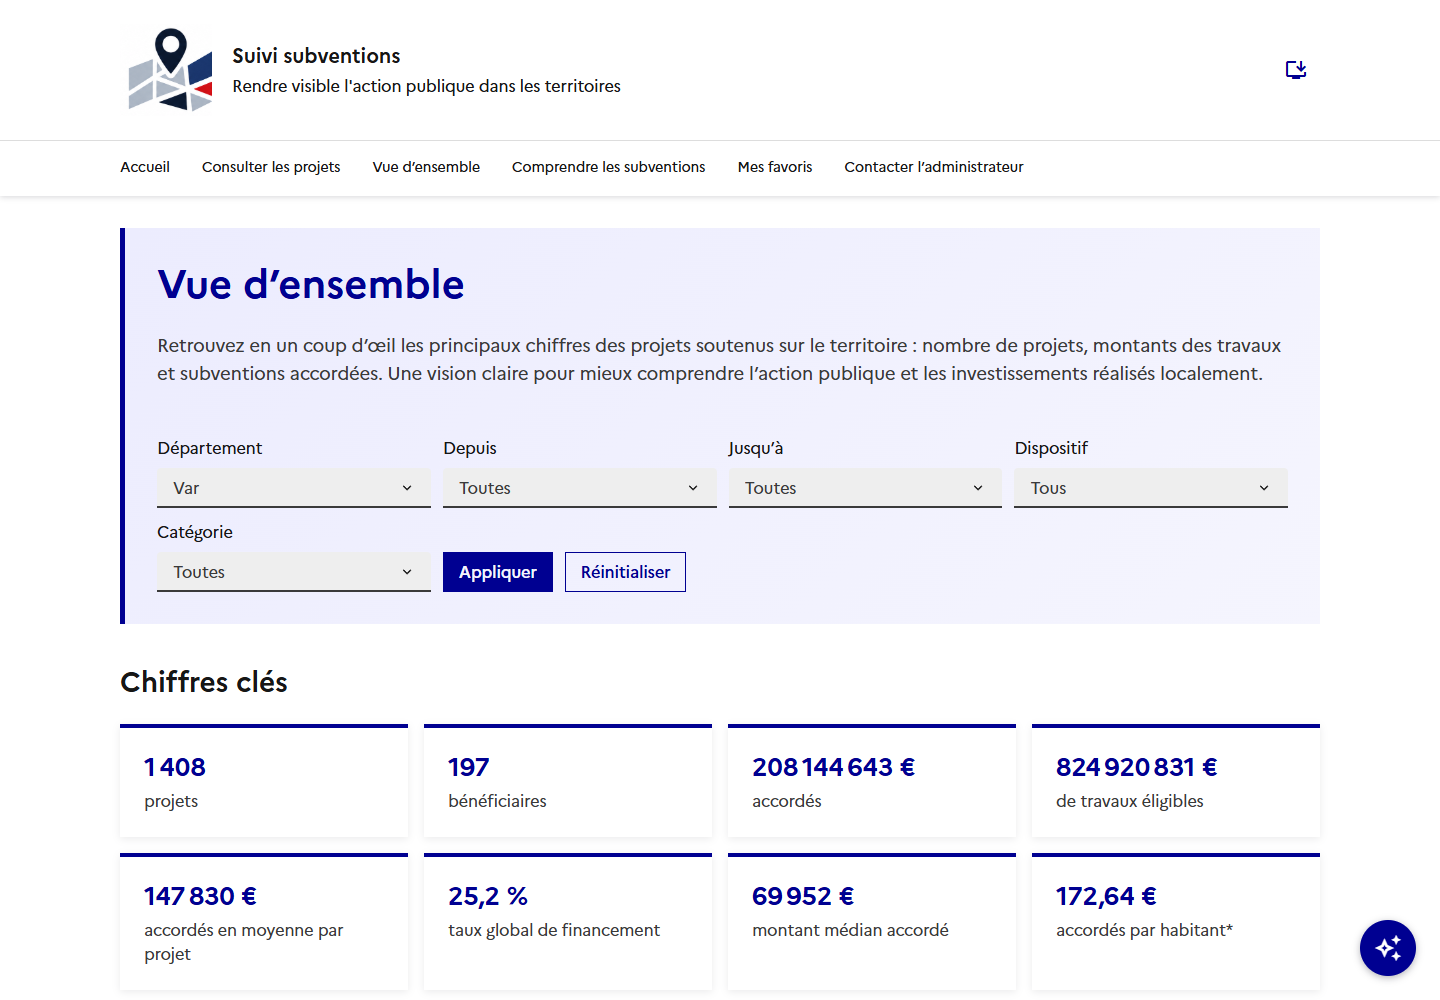
Task: Open Comprendre les subventions page
Action: click(x=609, y=167)
